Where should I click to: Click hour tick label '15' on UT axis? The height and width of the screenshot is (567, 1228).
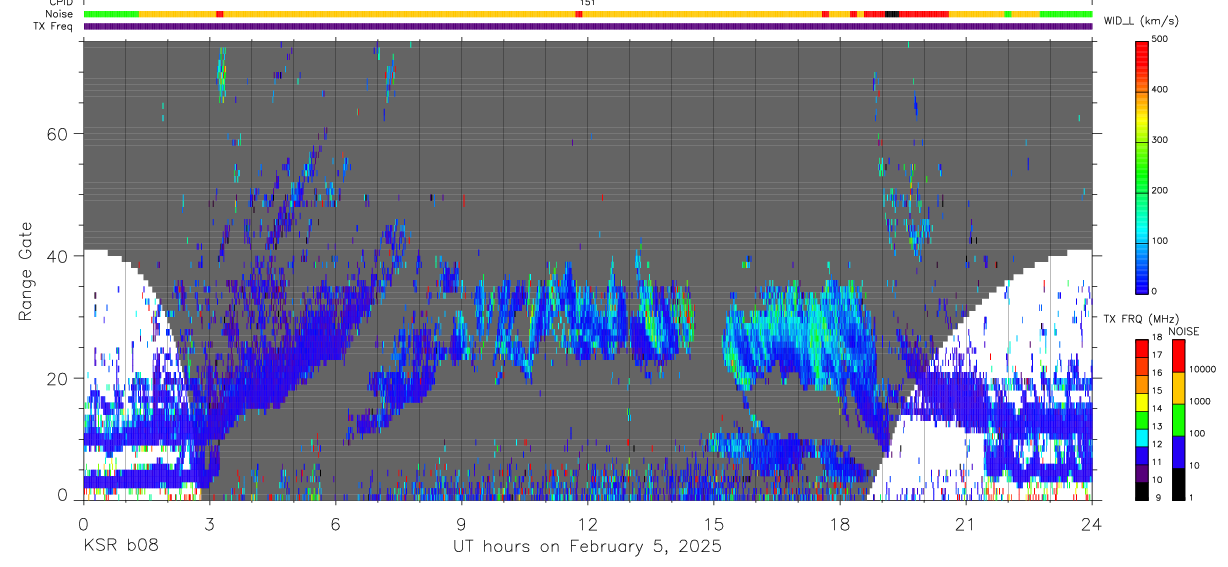click(714, 523)
